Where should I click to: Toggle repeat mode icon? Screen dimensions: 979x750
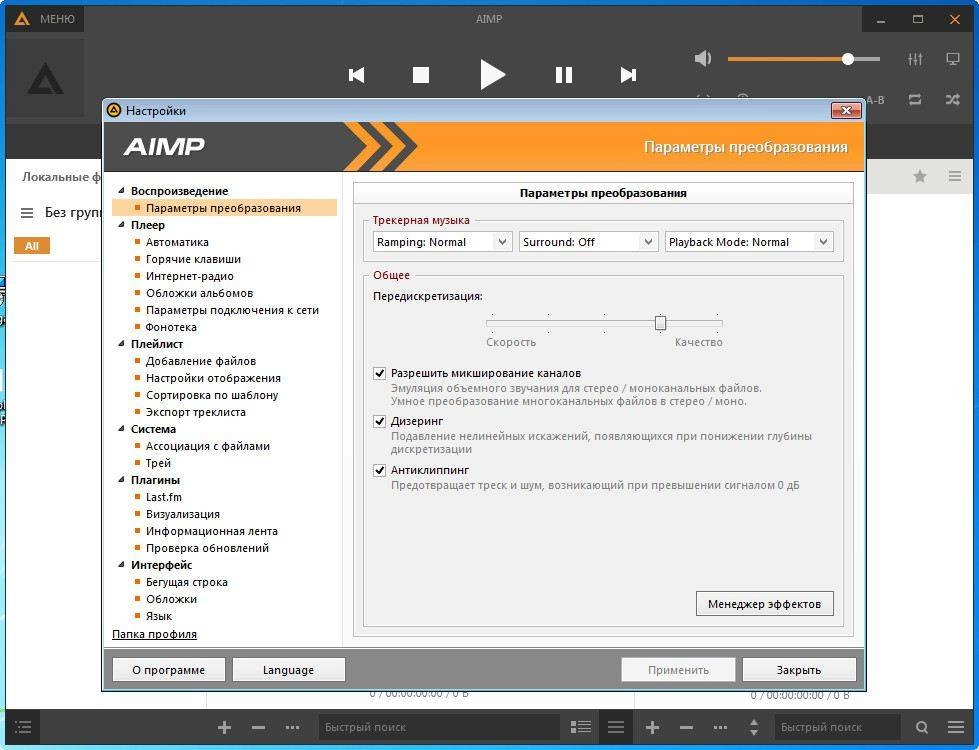click(x=915, y=99)
